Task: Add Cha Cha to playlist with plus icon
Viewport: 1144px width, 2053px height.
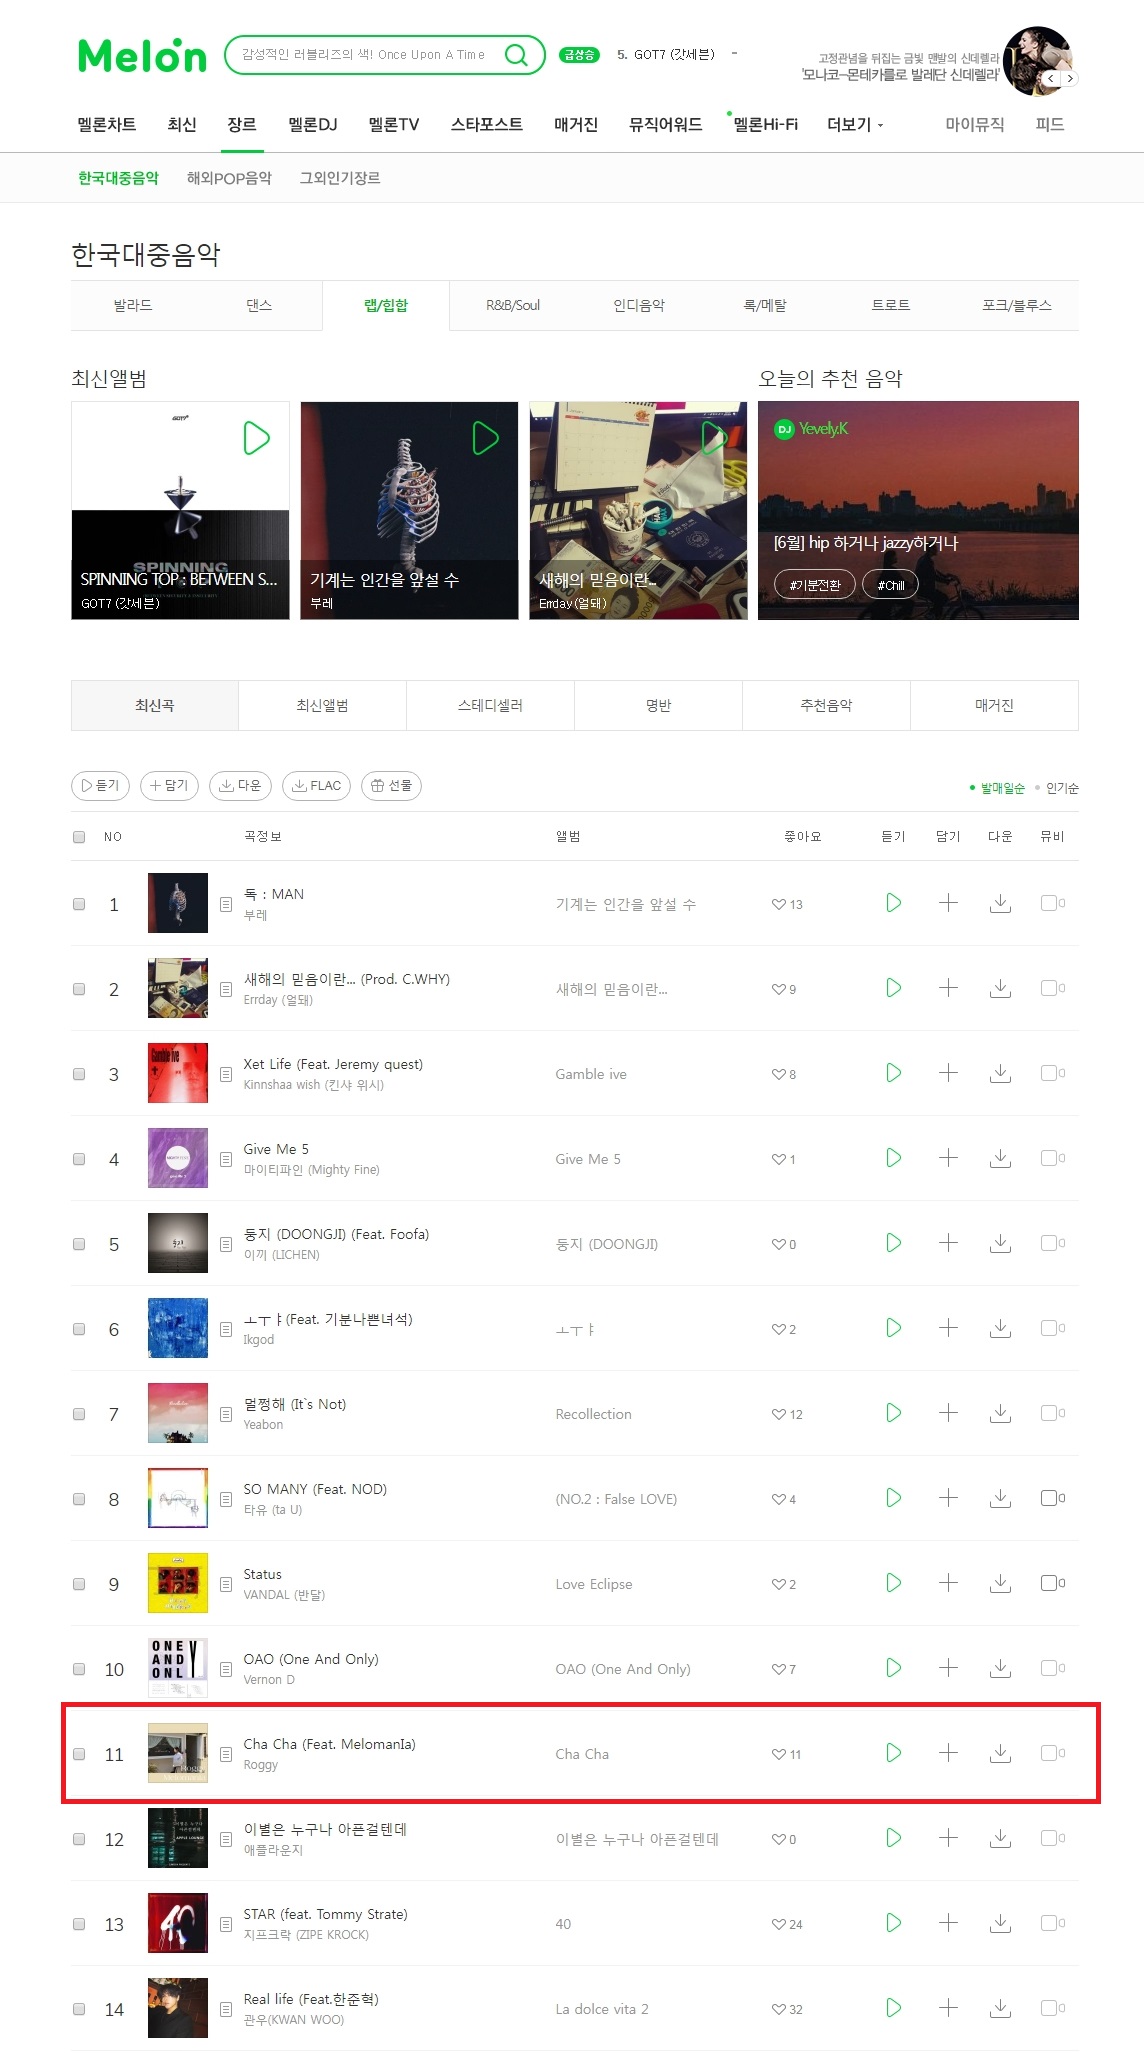Action: [948, 1753]
